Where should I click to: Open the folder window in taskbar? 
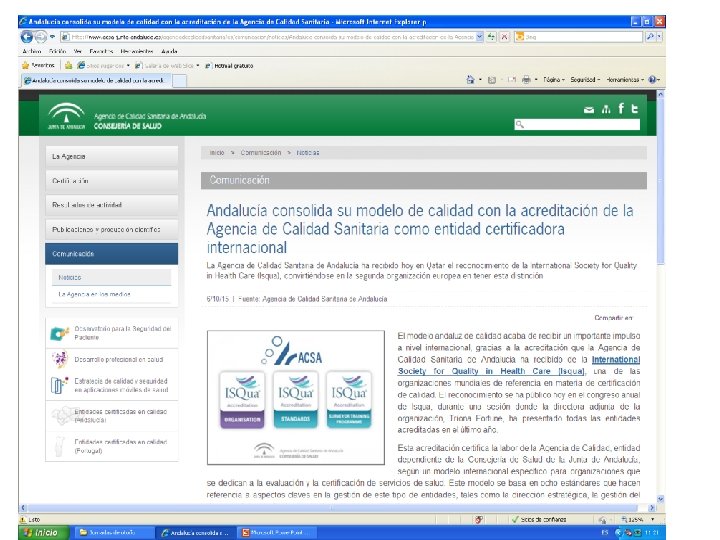pyautogui.click(x=112, y=533)
